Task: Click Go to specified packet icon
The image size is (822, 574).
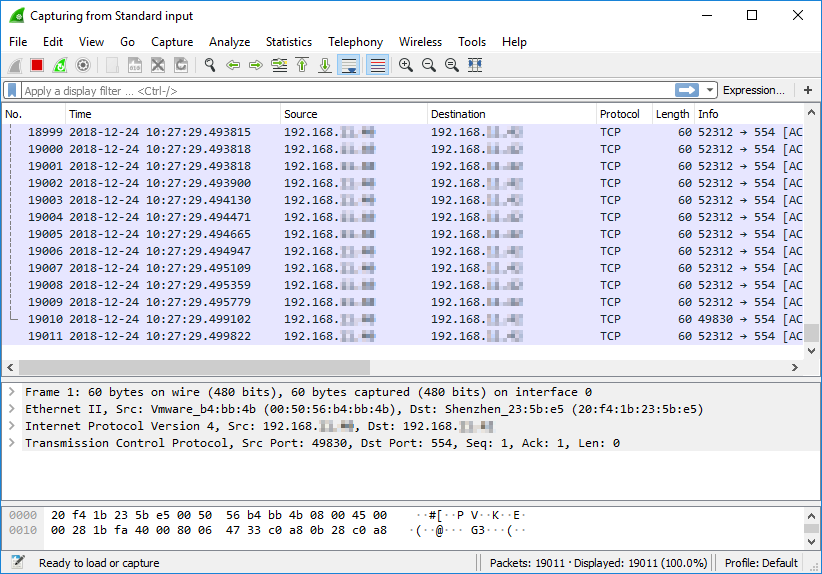Action: (279, 66)
